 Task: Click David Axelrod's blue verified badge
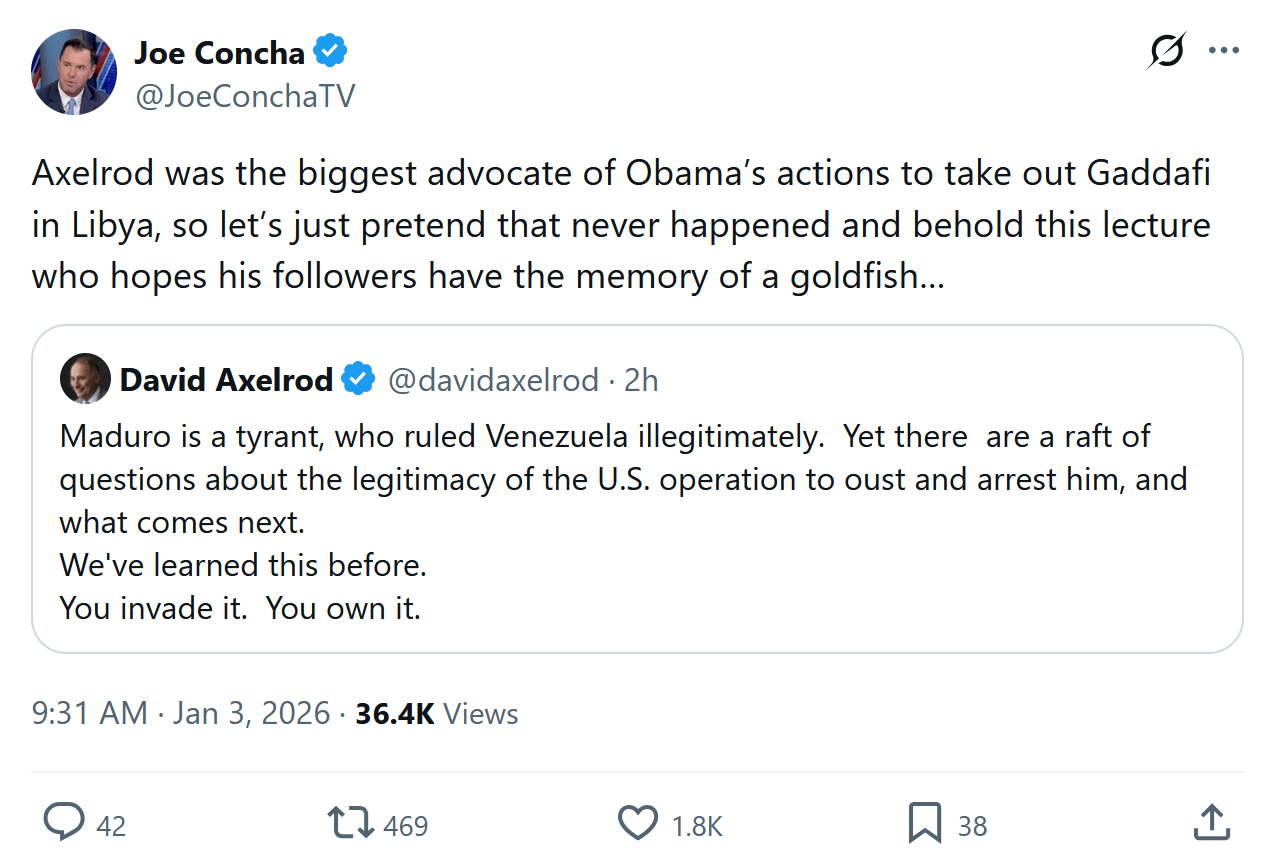tap(359, 380)
